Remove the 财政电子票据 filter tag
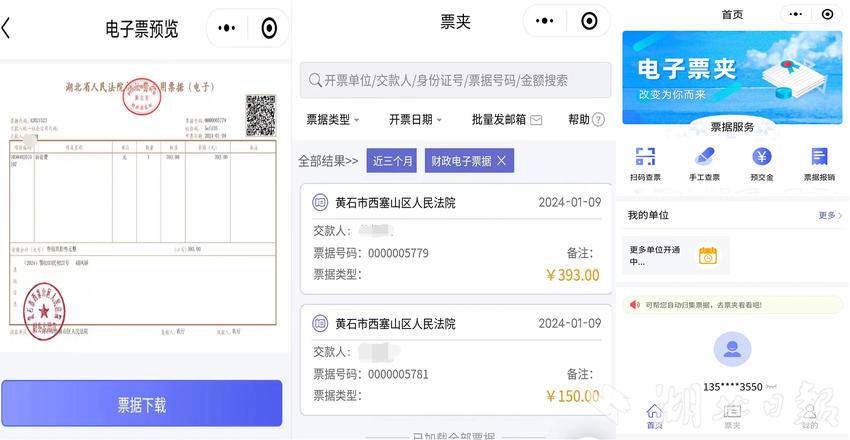This screenshot has height=440, width=850. tap(501, 161)
